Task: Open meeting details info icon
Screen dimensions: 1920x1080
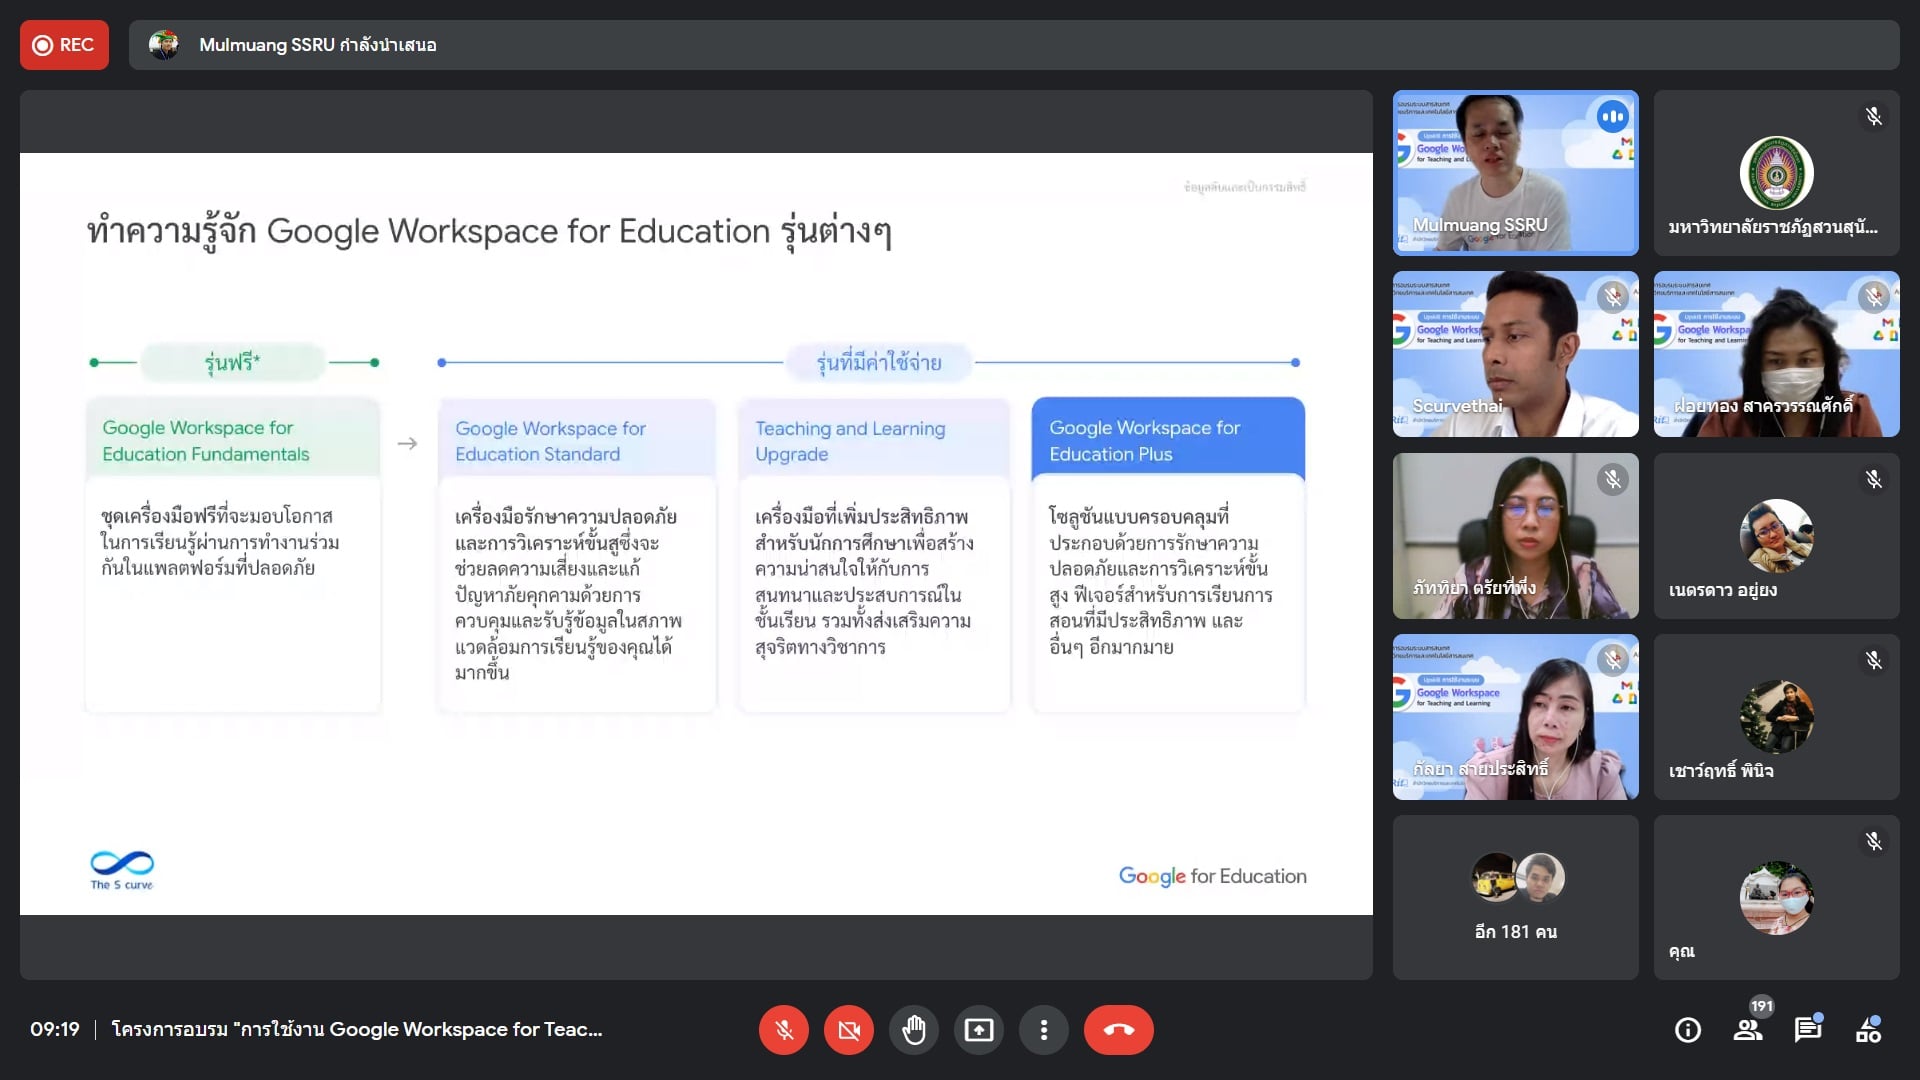Action: coord(1688,1030)
